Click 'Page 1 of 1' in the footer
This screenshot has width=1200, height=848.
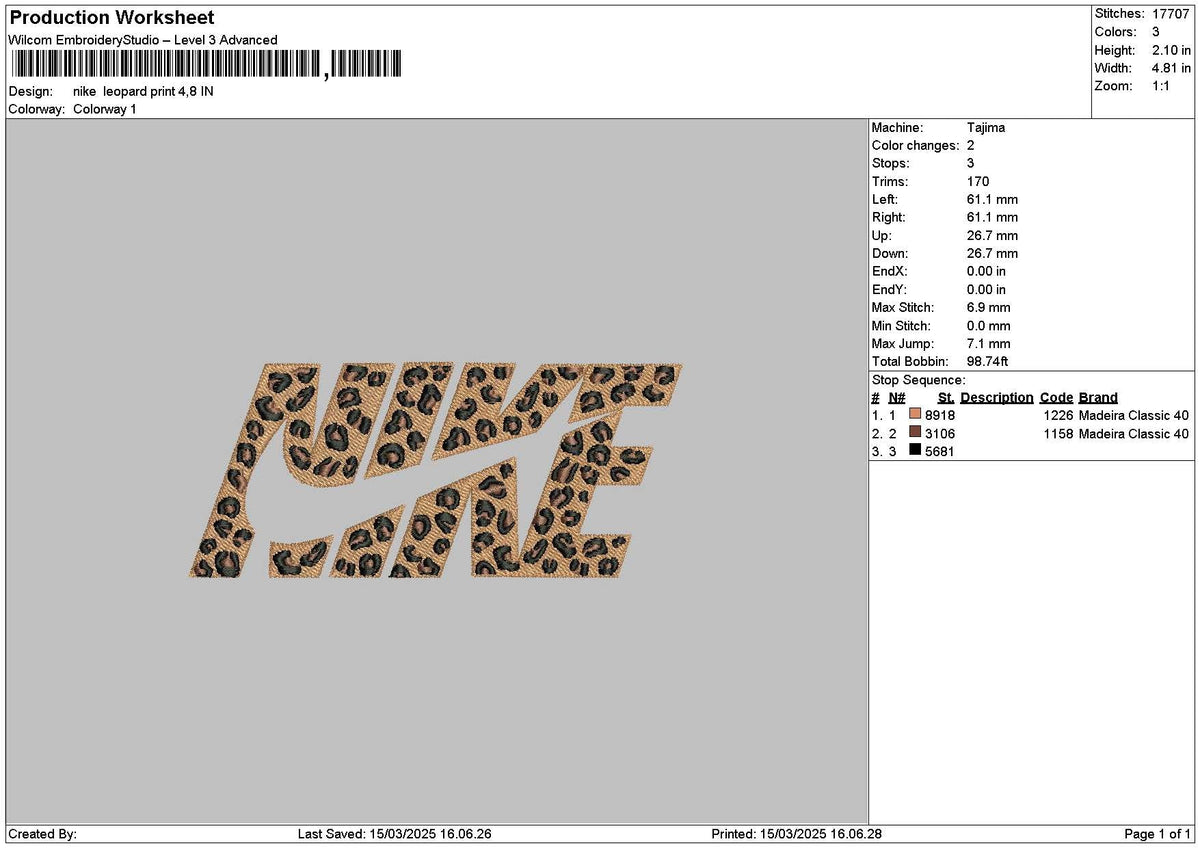[1158, 834]
